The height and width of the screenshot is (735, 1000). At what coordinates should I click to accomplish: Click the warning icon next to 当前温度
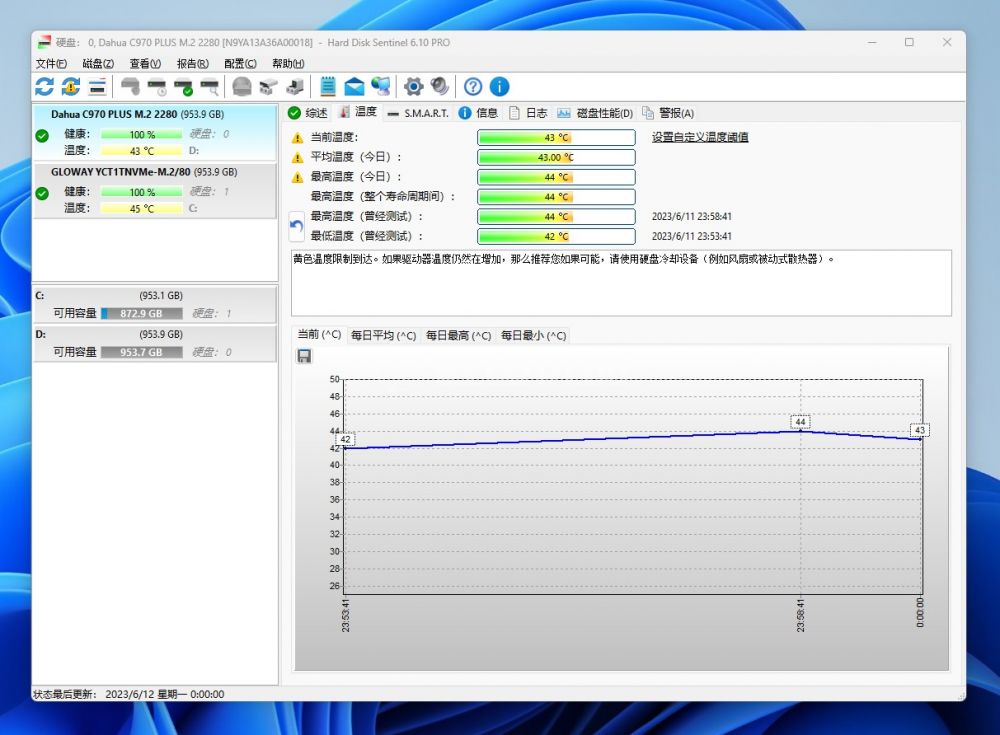(x=297, y=138)
